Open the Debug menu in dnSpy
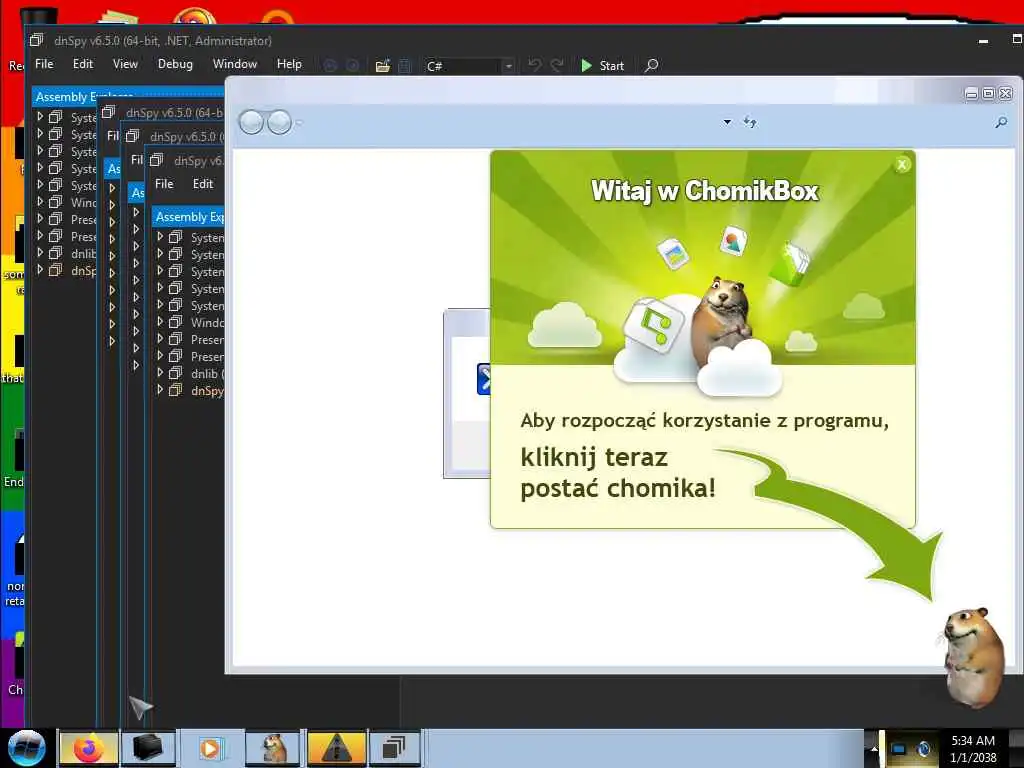Viewport: 1024px width, 768px height. [175, 64]
